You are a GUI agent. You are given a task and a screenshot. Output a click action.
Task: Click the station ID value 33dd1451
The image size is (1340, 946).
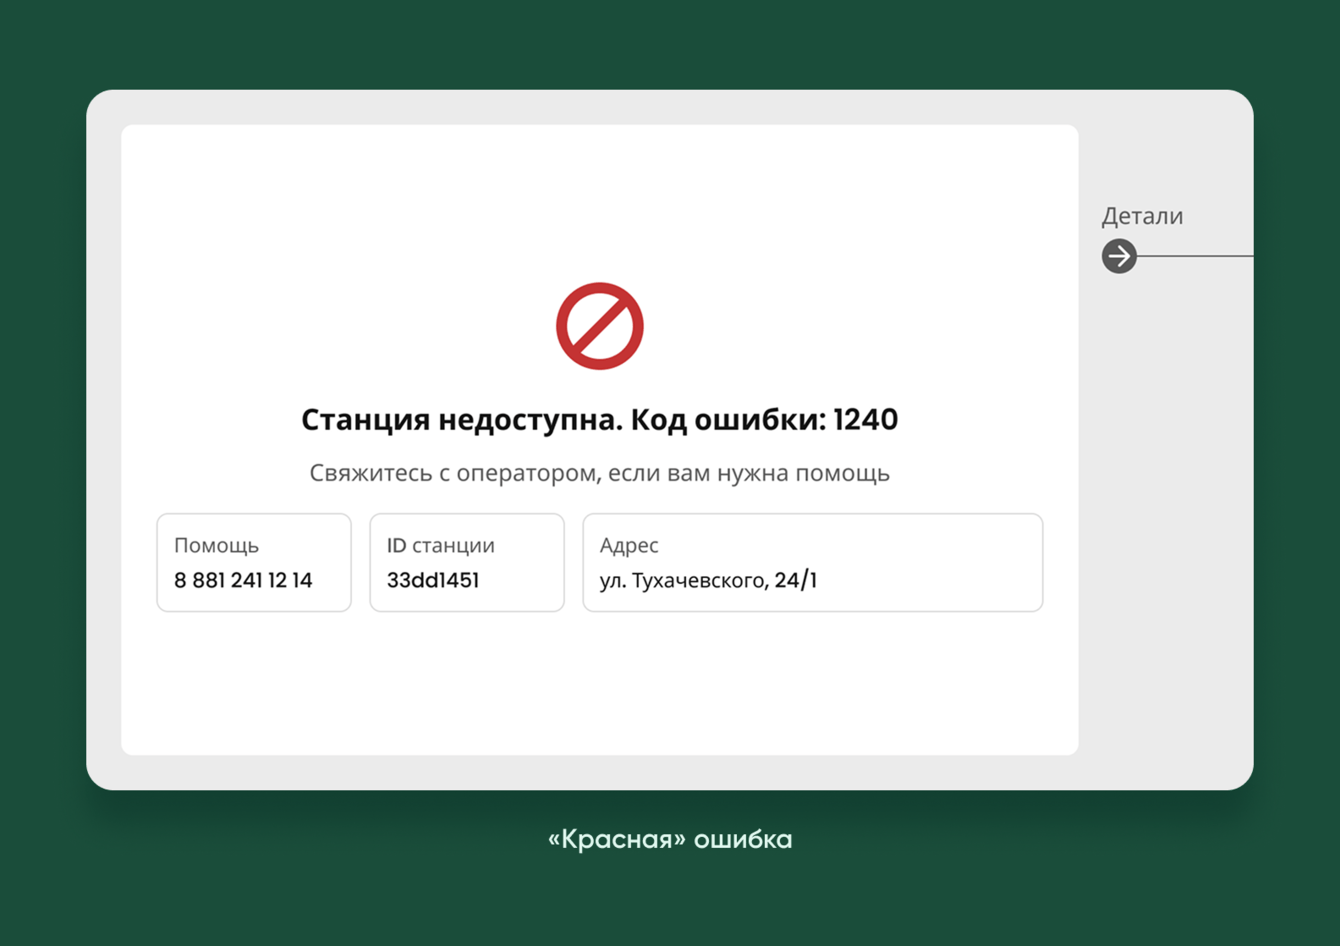coord(433,580)
